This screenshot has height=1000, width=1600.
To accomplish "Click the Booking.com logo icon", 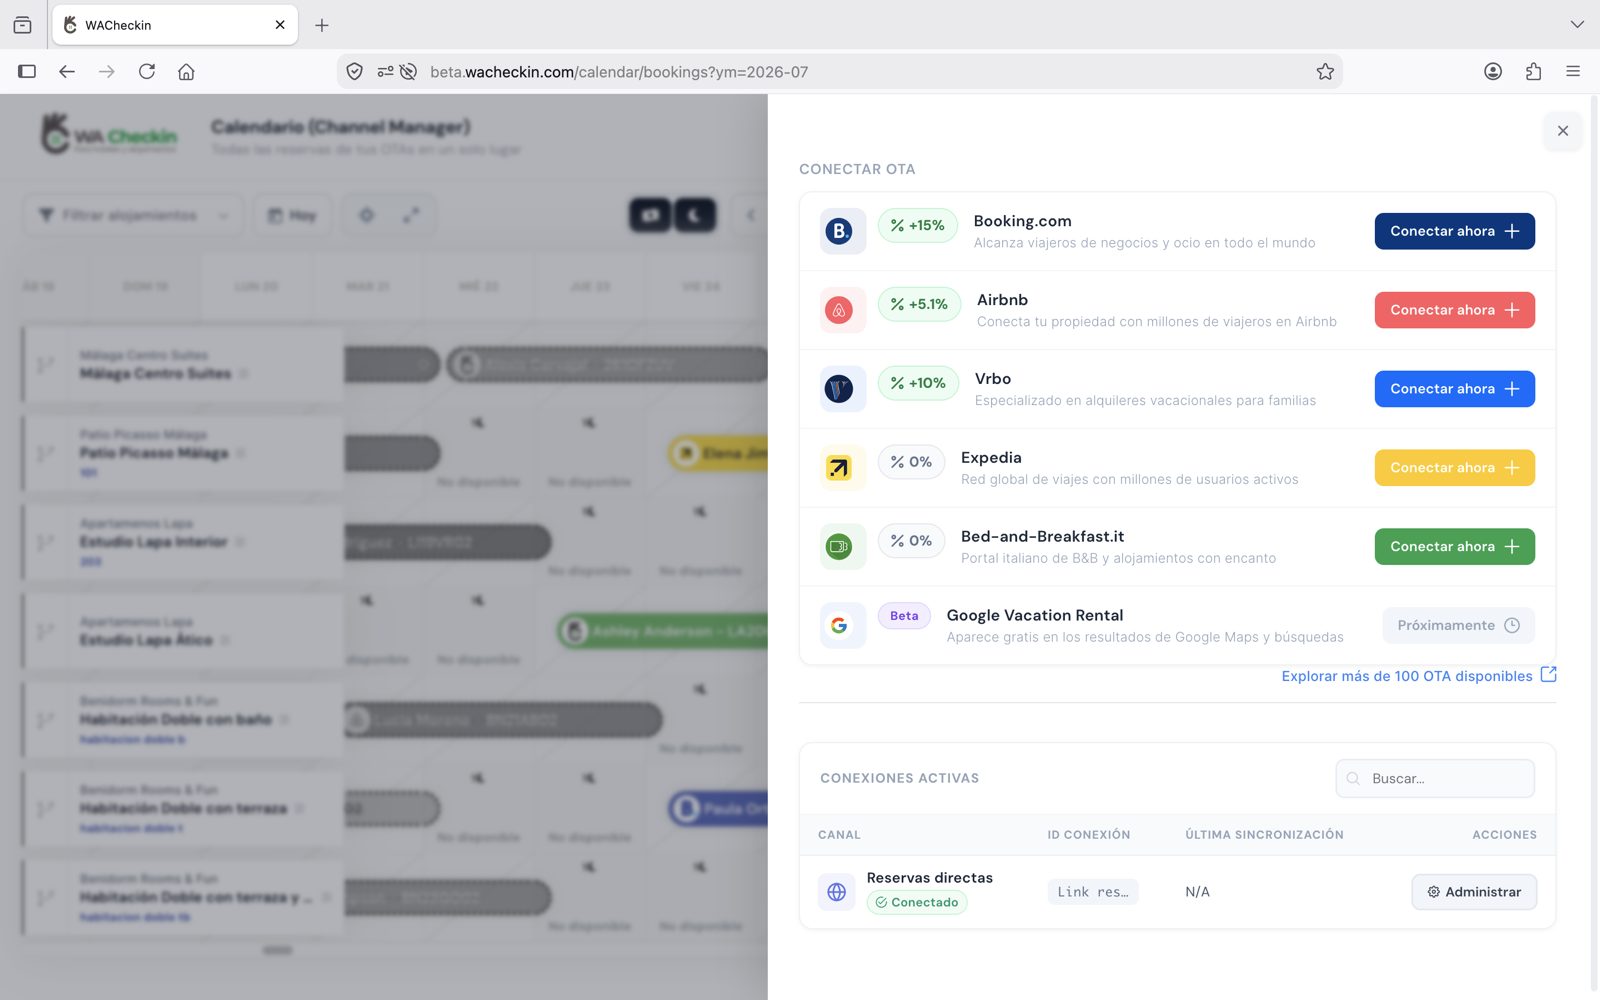I will pos(843,231).
